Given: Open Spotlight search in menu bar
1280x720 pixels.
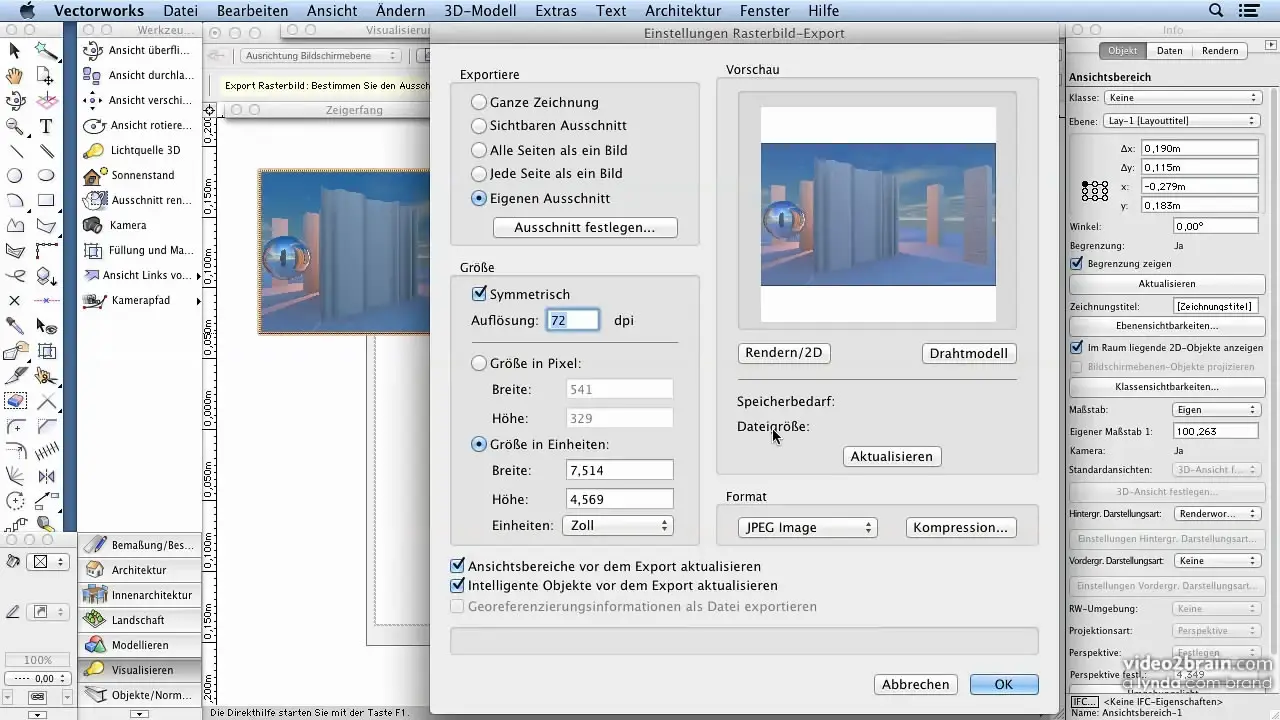Looking at the screenshot, I should [x=1216, y=11].
